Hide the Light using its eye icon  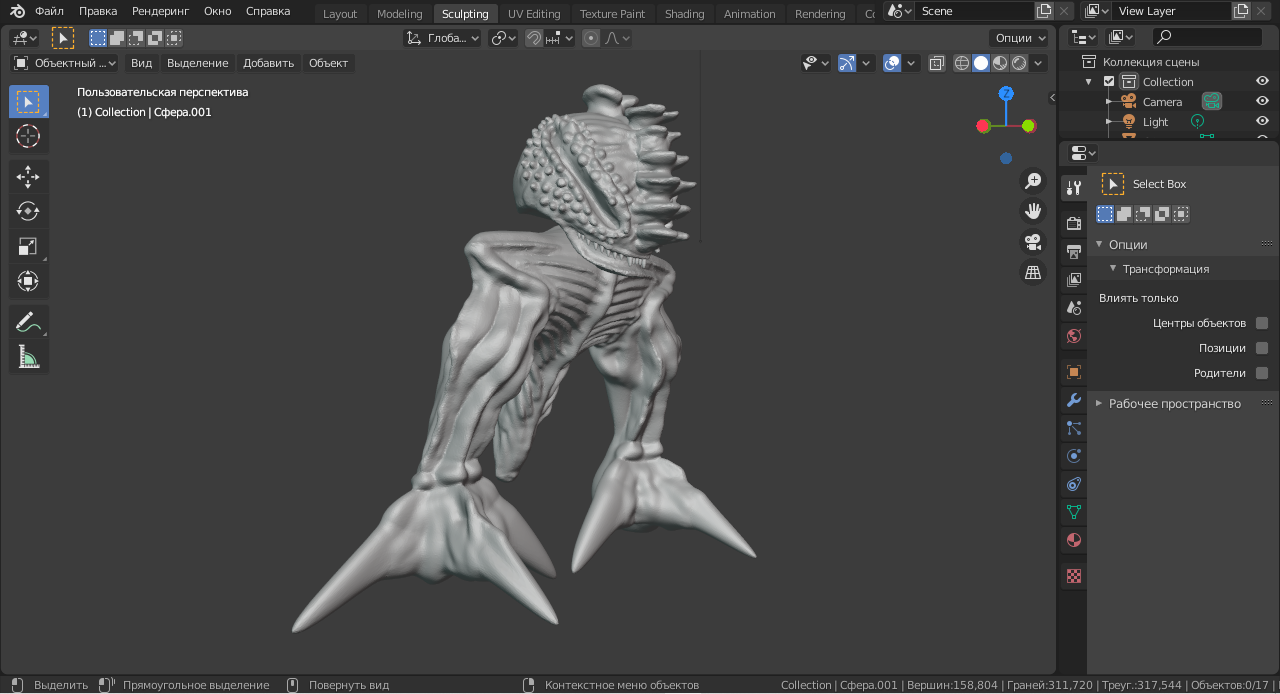(x=1262, y=122)
